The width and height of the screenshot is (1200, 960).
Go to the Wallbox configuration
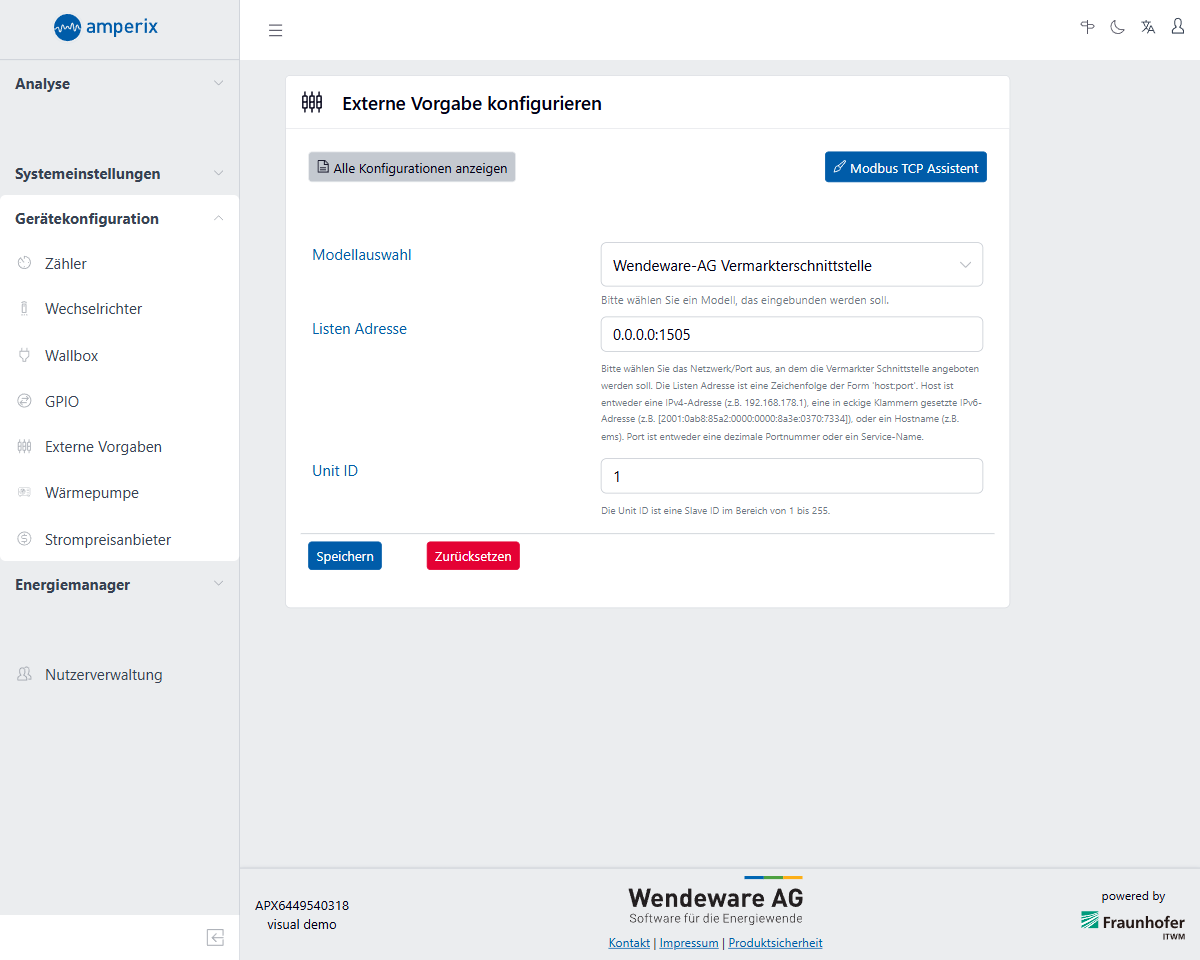(x=71, y=356)
